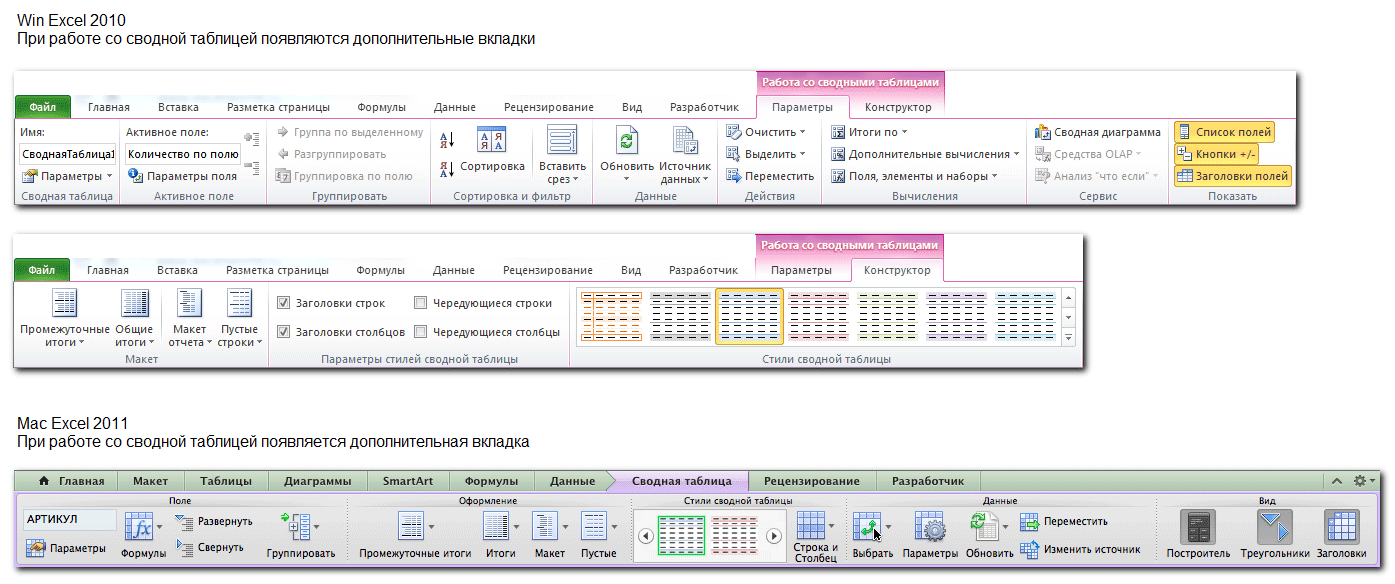Click the Windows Промежуточные итоги subtotals icon

(65, 303)
